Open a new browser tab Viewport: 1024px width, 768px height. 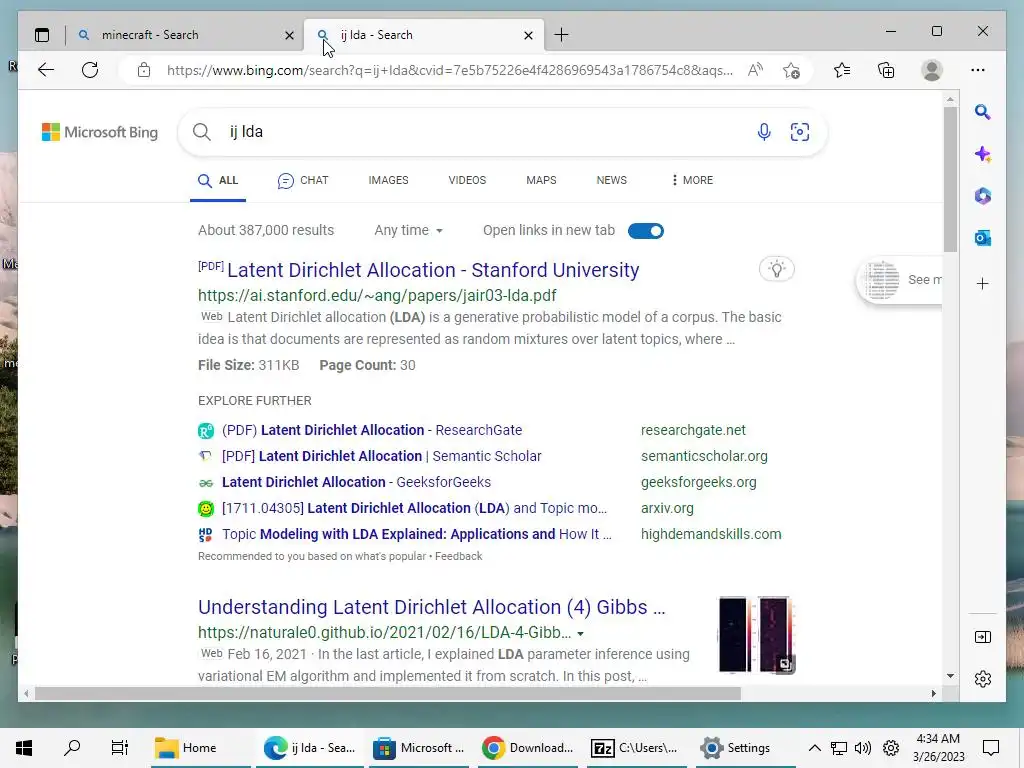click(561, 35)
